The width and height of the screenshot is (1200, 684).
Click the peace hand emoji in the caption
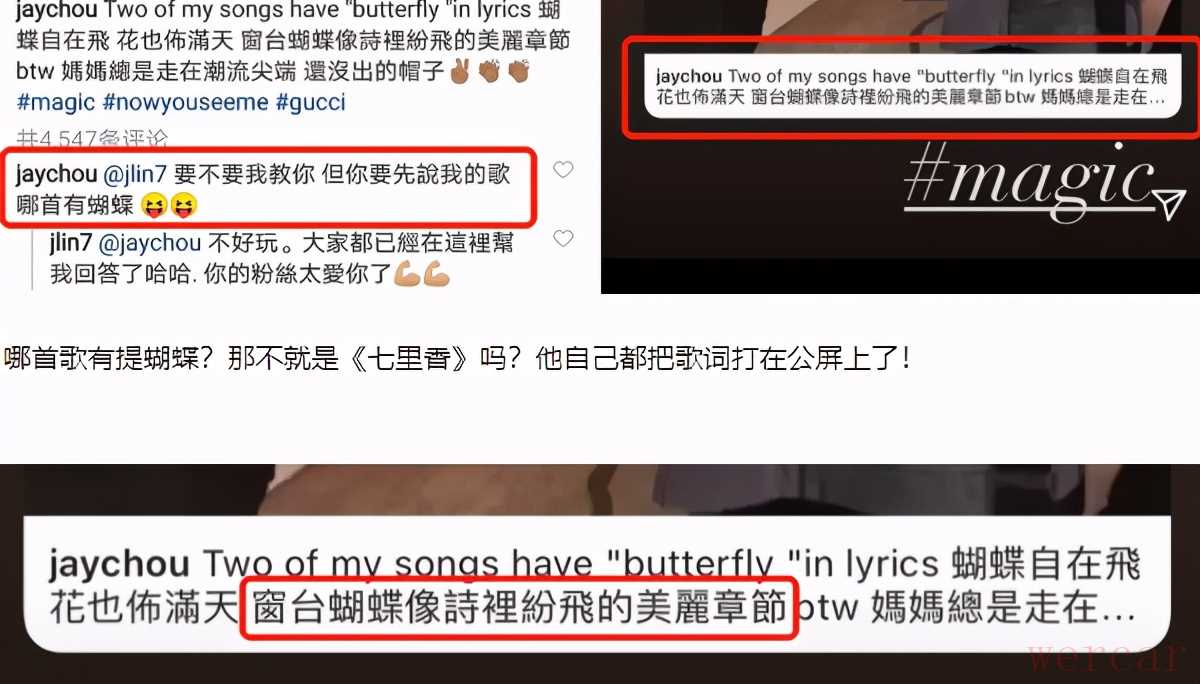(x=460, y=73)
